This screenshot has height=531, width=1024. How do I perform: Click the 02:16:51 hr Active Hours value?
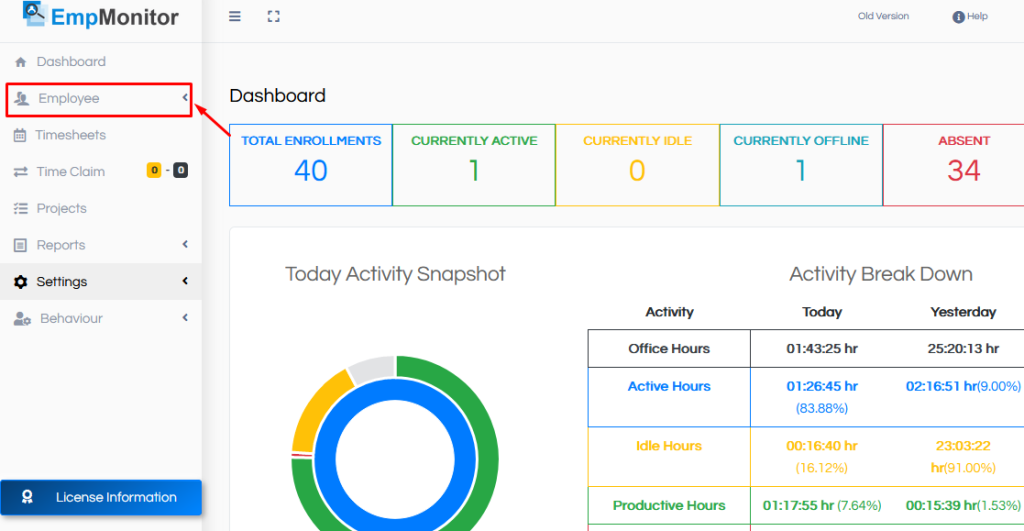pyautogui.click(x=941, y=387)
